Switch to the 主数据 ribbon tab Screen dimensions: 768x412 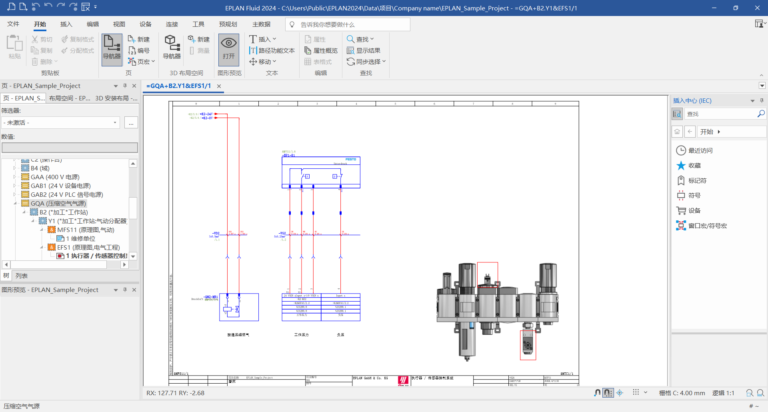(x=261, y=24)
